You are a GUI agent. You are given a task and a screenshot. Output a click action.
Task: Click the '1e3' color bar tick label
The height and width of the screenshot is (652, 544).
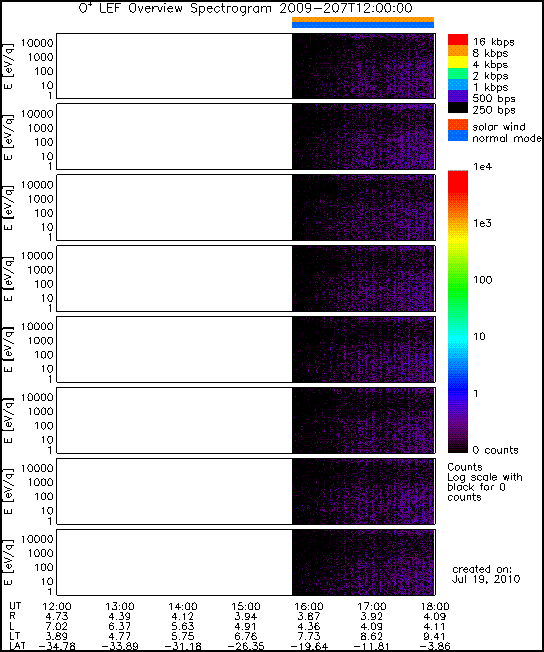pyautogui.click(x=482, y=223)
